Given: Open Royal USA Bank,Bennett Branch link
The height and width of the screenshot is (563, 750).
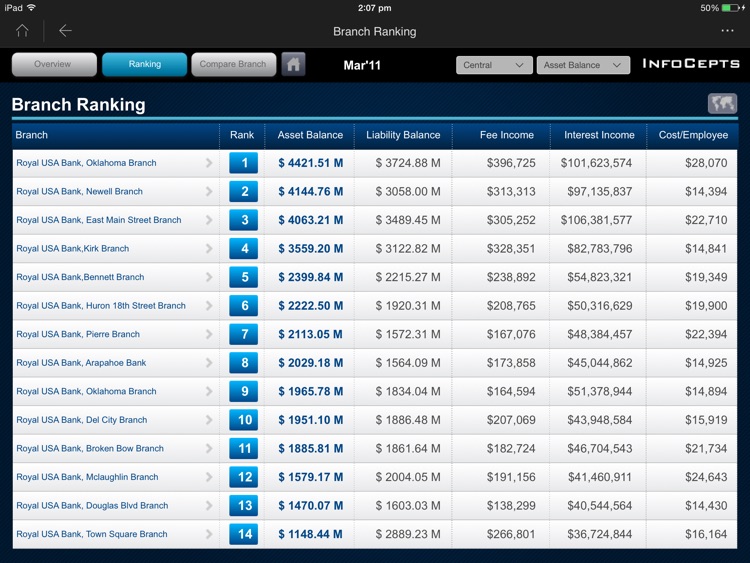Looking at the screenshot, I should click(x=80, y=277).
